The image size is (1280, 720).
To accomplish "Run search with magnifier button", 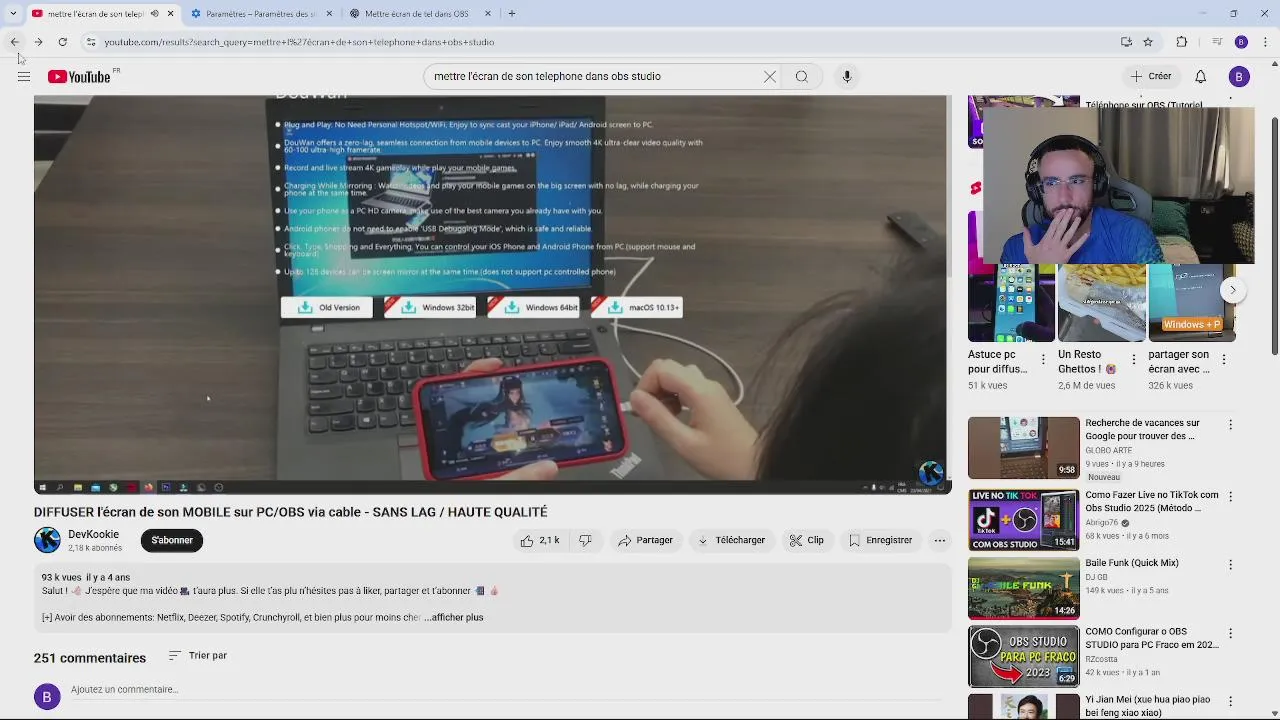I will [801, 76].
